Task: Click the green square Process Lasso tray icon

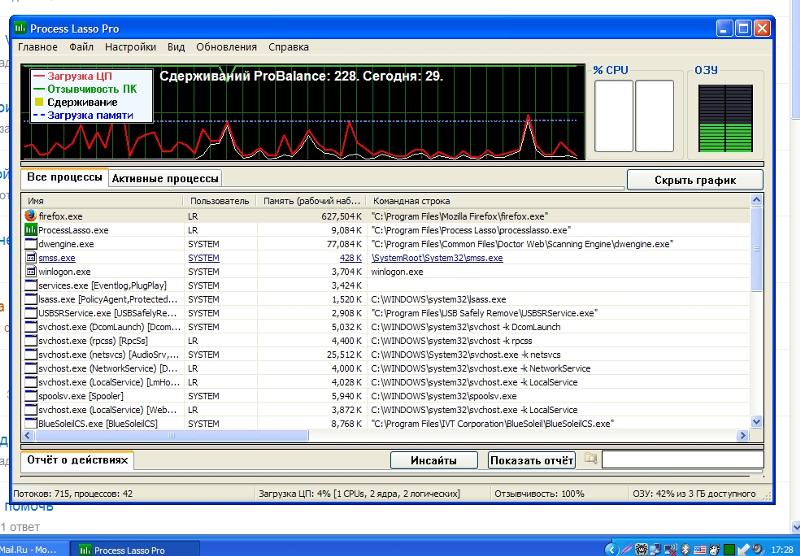Action: (729, 550)
